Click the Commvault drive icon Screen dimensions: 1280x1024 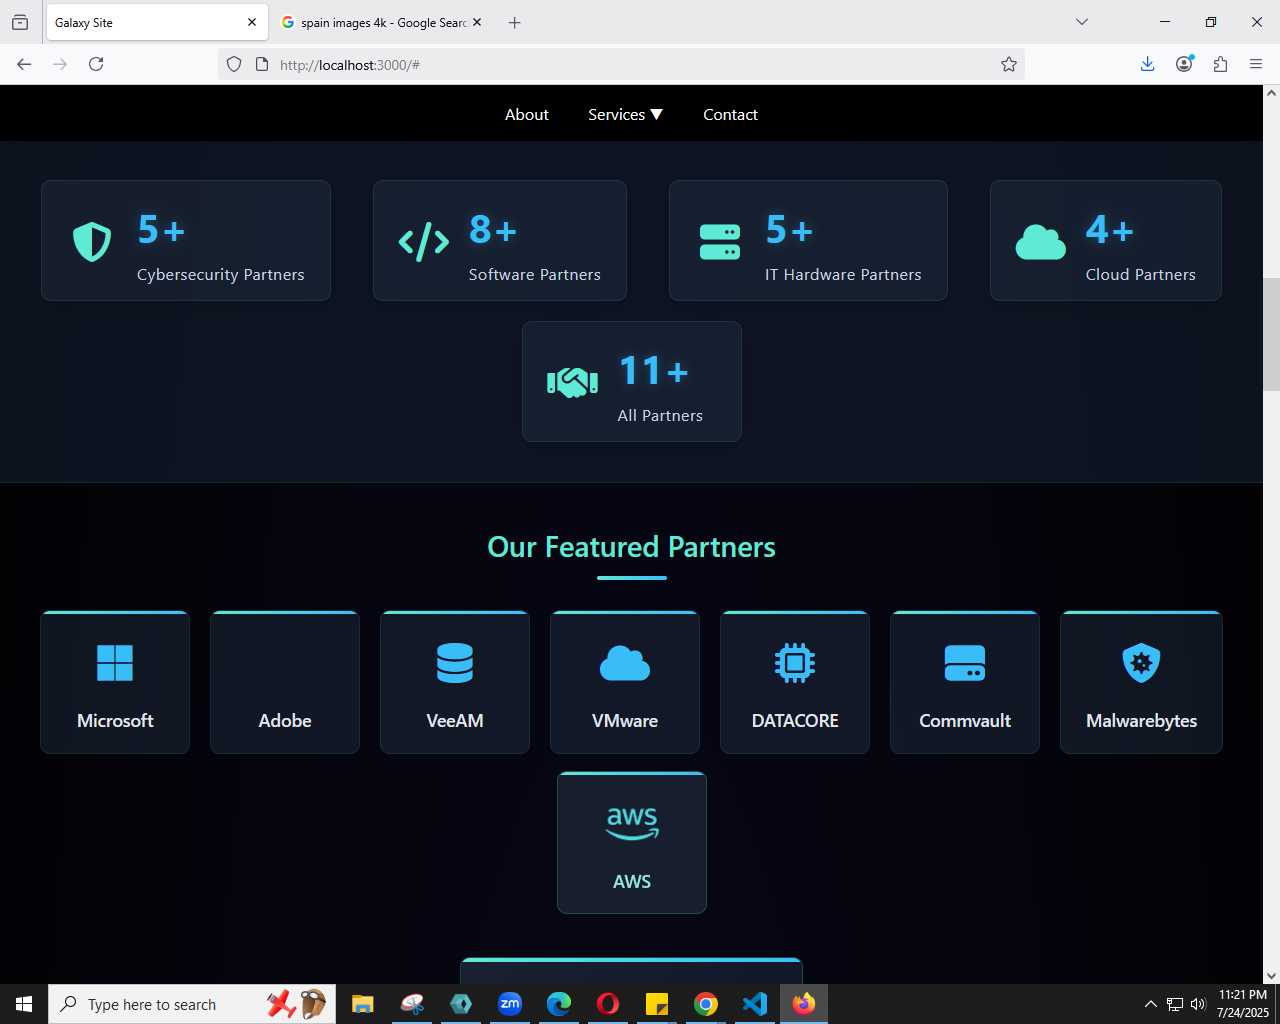coord(965,662)
